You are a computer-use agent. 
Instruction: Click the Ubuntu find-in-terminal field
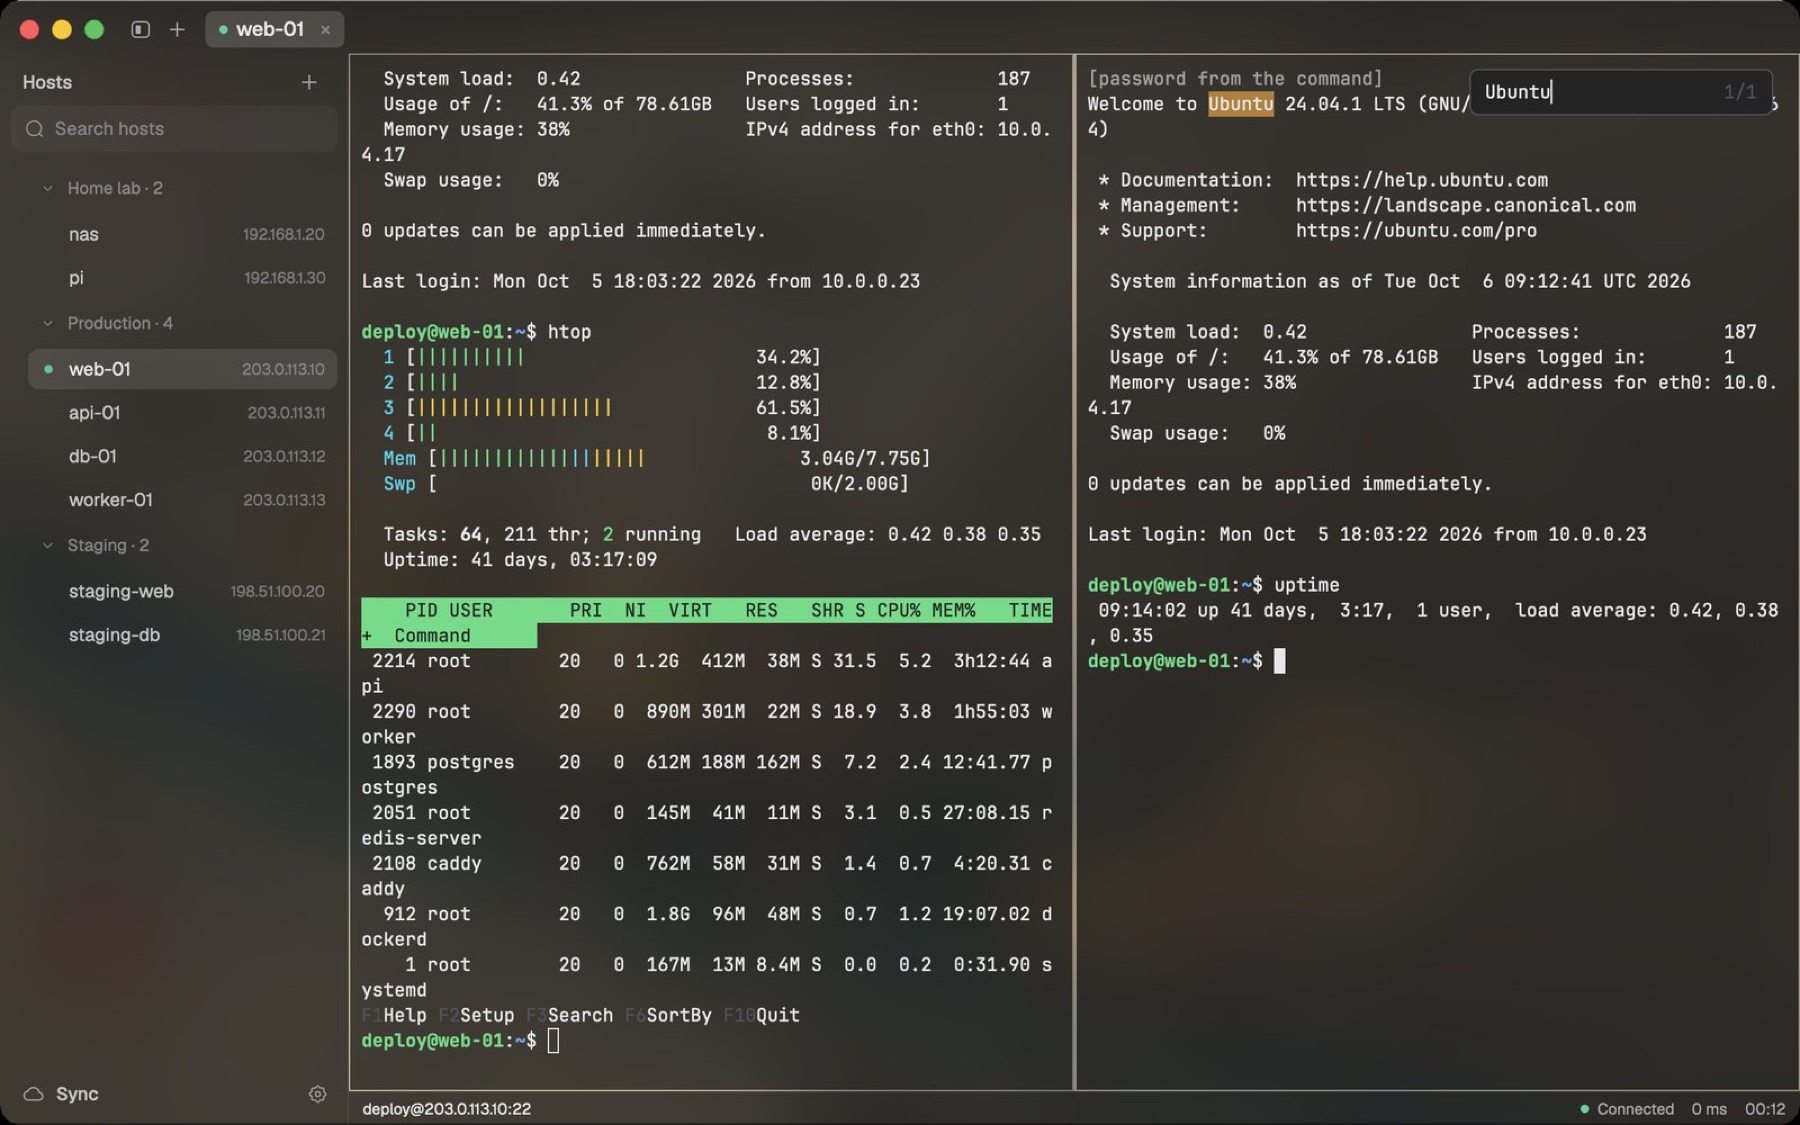coord(1620,92)
